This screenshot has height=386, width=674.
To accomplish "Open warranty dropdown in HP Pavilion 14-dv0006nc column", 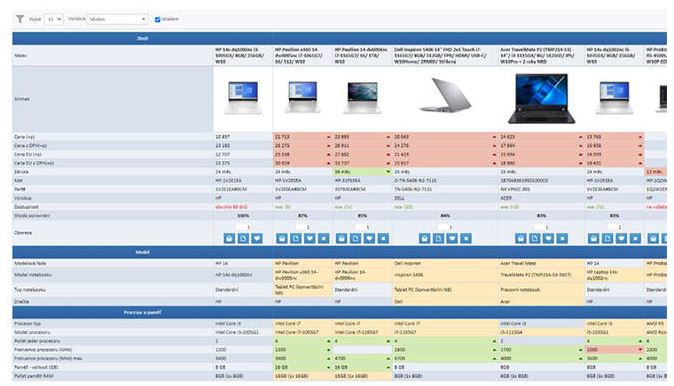I will [x=362, y=172].
